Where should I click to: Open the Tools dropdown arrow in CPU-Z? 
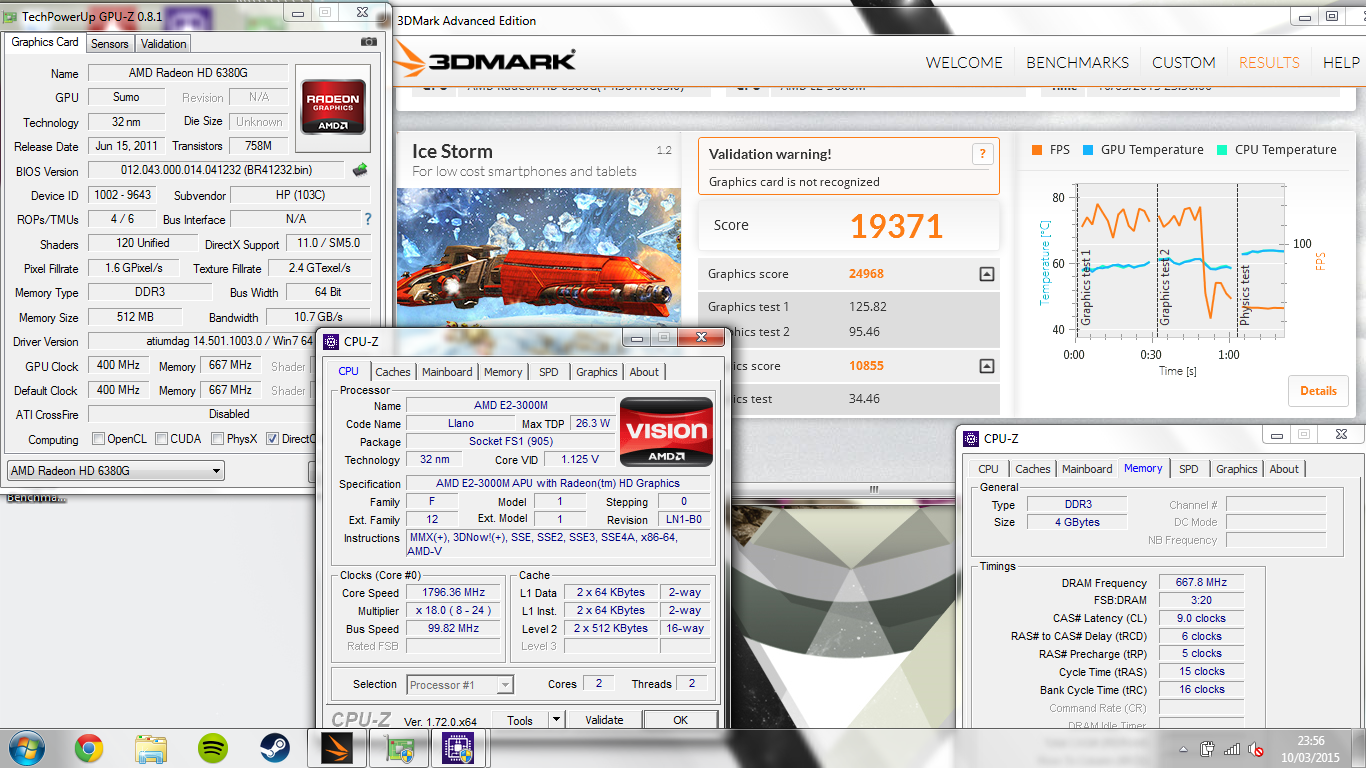[x=555, y=720]
